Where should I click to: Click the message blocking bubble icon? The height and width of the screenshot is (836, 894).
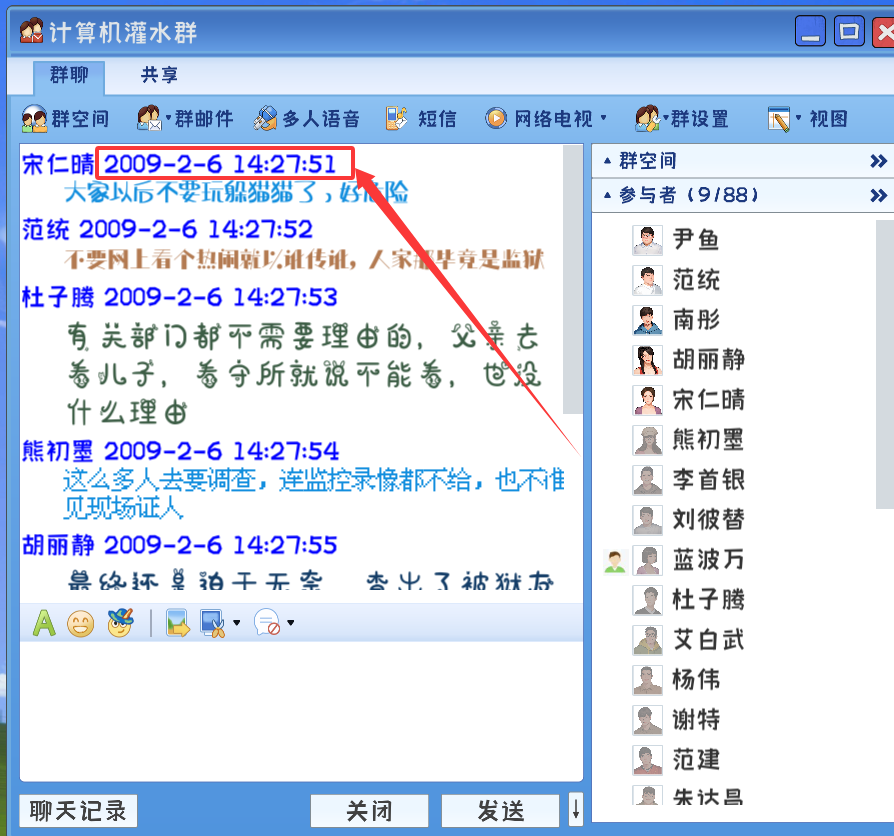click(267, 622)
